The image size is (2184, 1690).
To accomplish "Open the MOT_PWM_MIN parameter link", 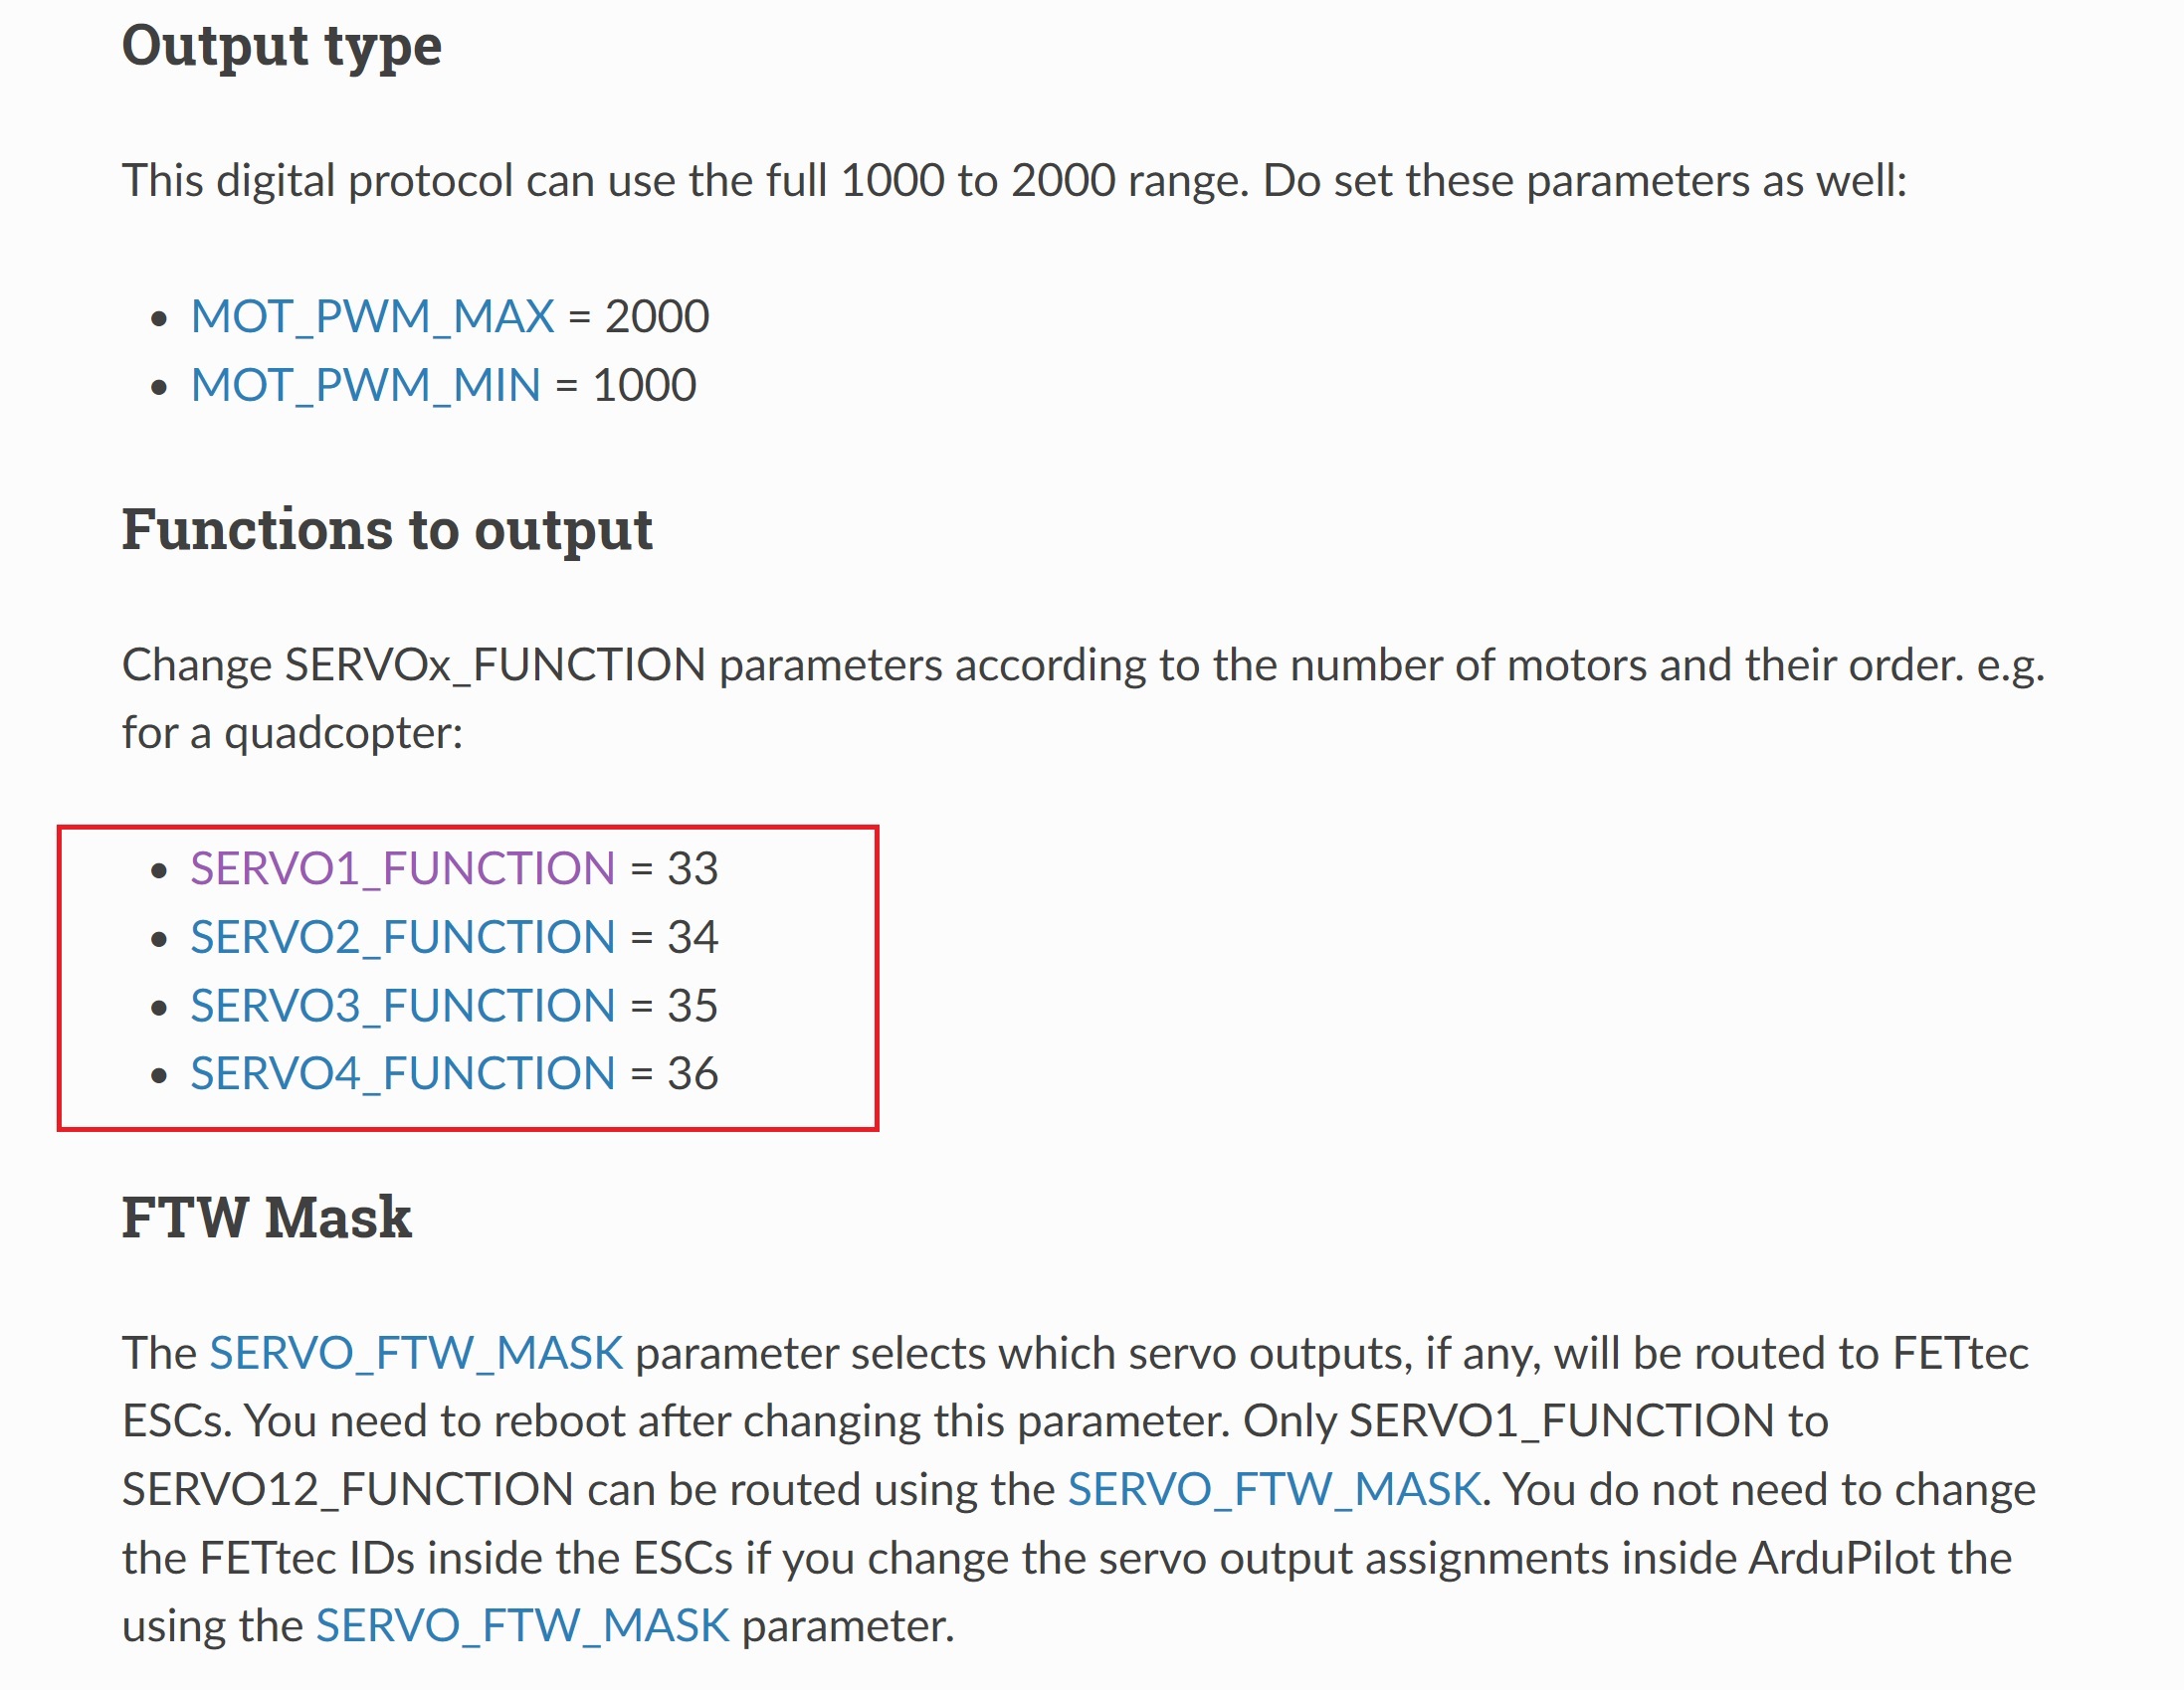I will click(365, 385).
